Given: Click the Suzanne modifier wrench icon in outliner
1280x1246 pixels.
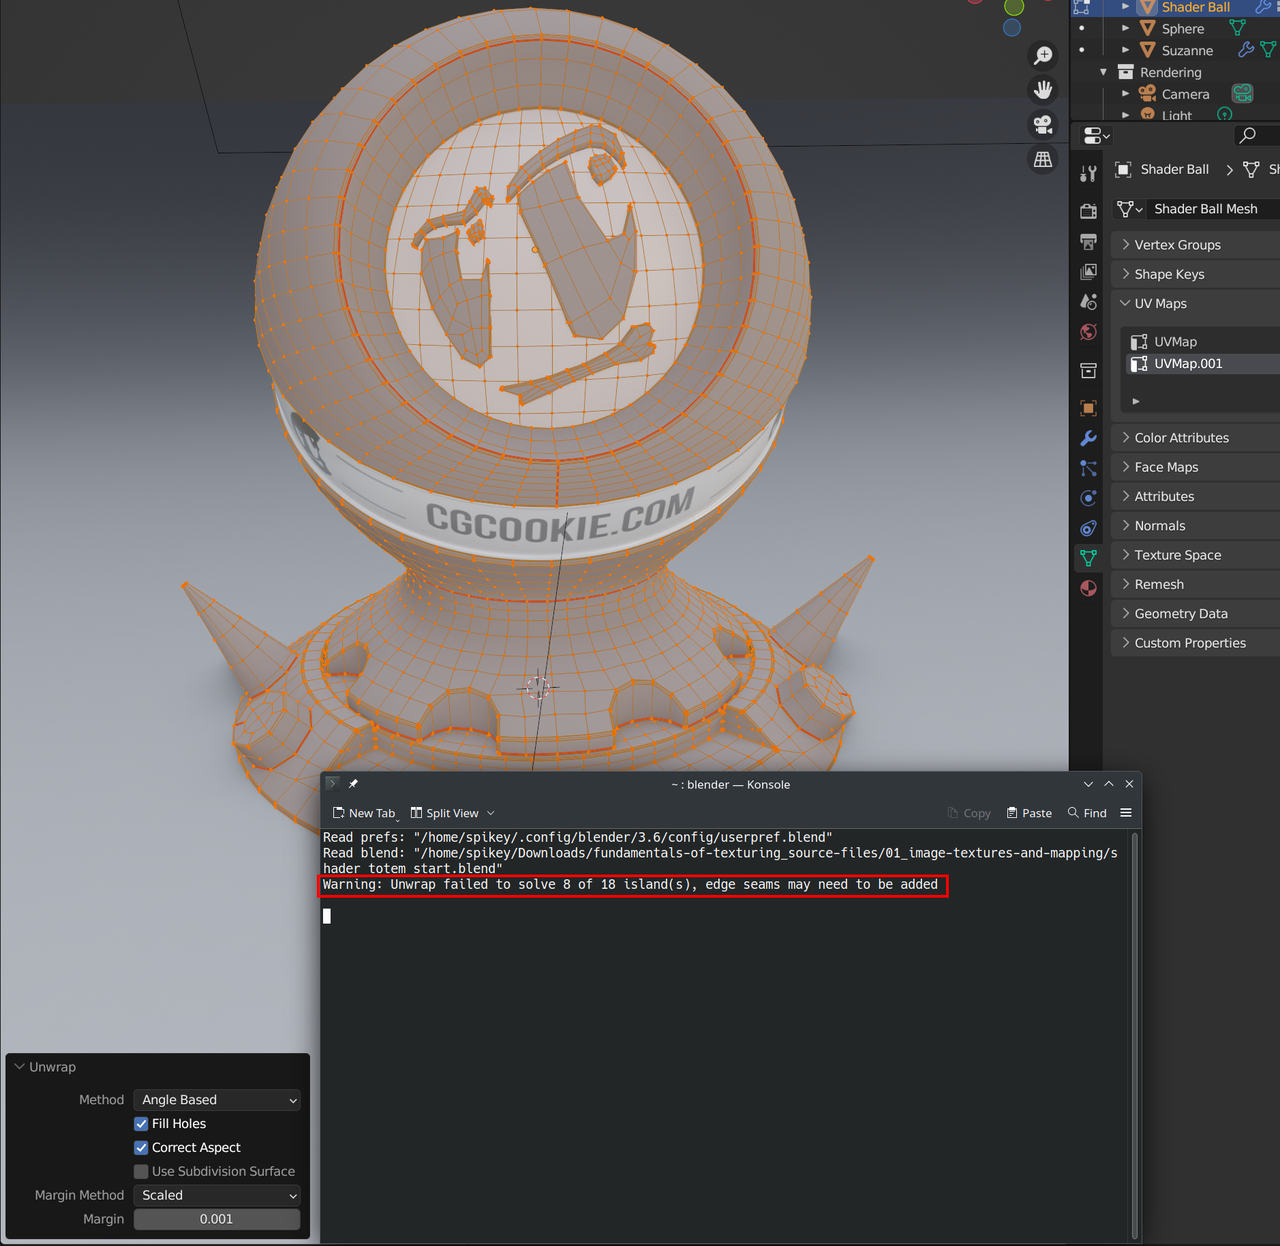Looking at the screenshot, I should [1246, 50].
